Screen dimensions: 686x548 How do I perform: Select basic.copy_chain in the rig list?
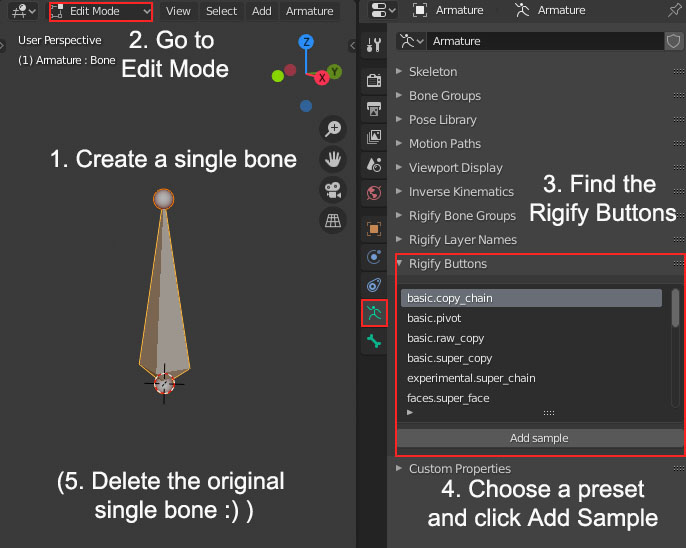(x=531, y=298)
